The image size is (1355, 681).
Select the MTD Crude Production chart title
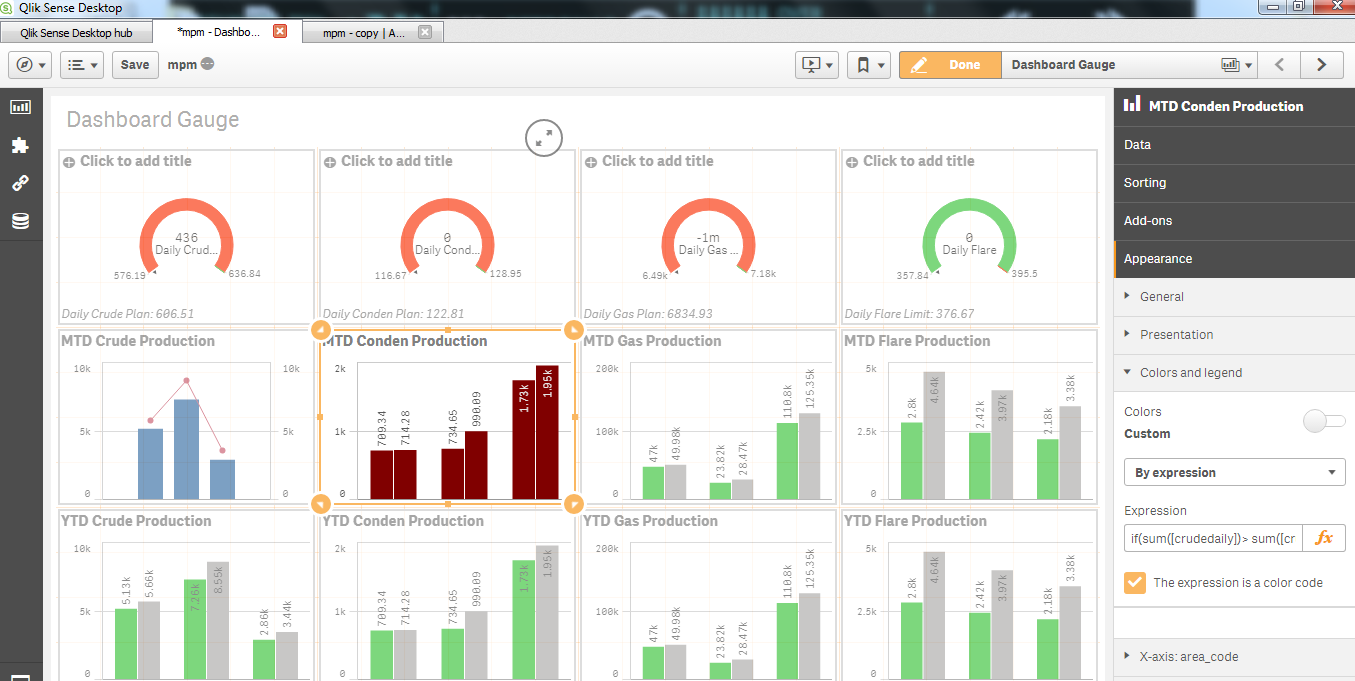tap(138, 341)
